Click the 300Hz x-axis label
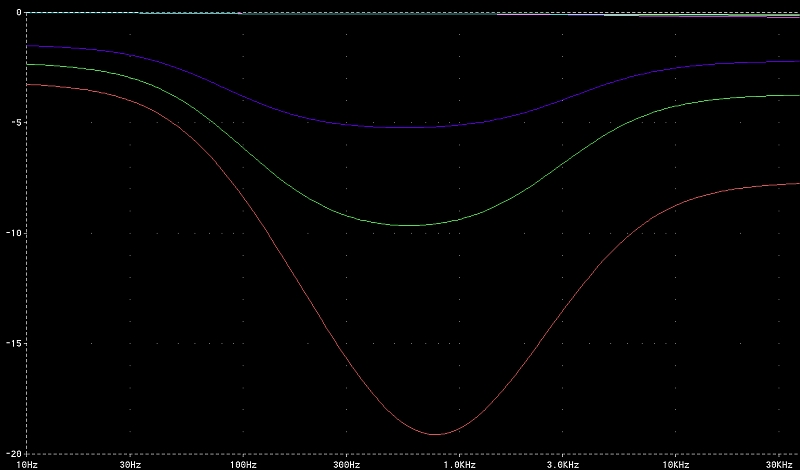800x470 pixels. click(x=347, y=464)
